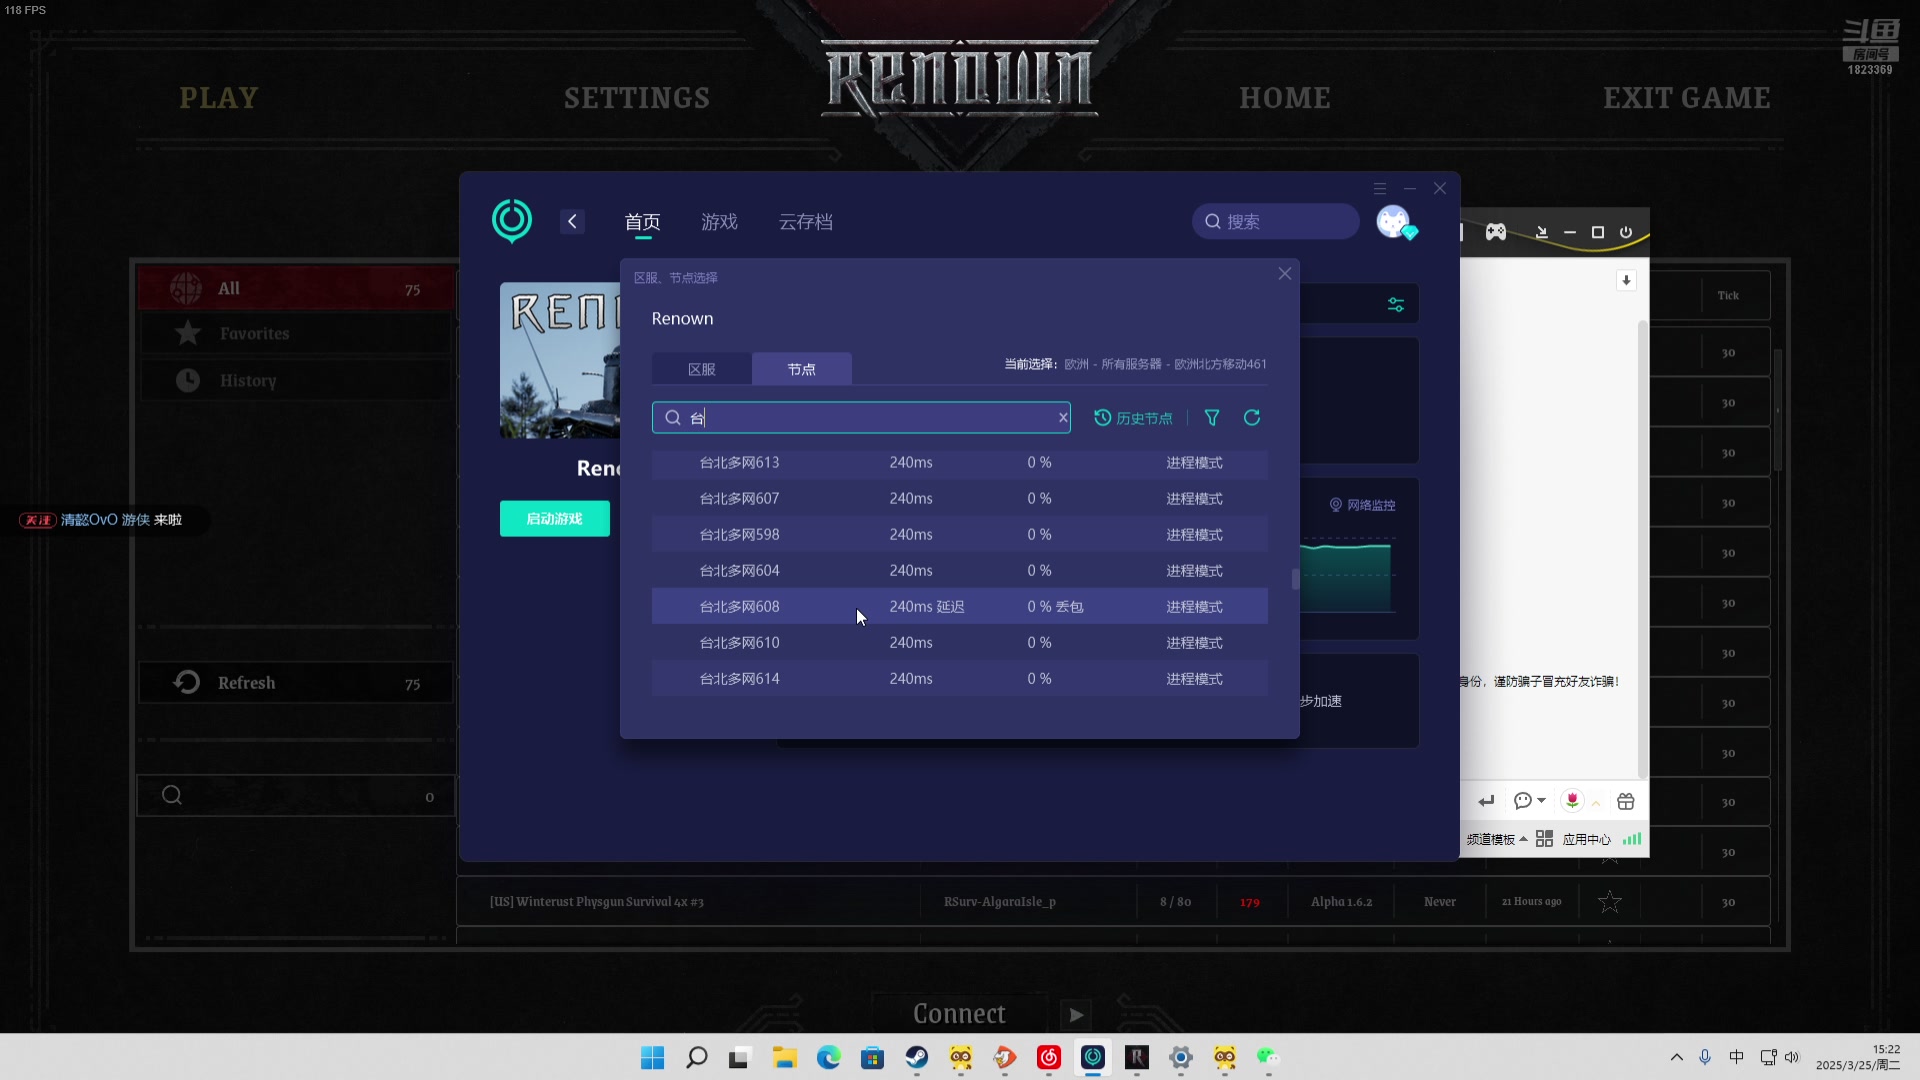Open Microsoft Edge from the taskbar
This screenshot has width=1920, height=1080.
tap(828, 1058)
